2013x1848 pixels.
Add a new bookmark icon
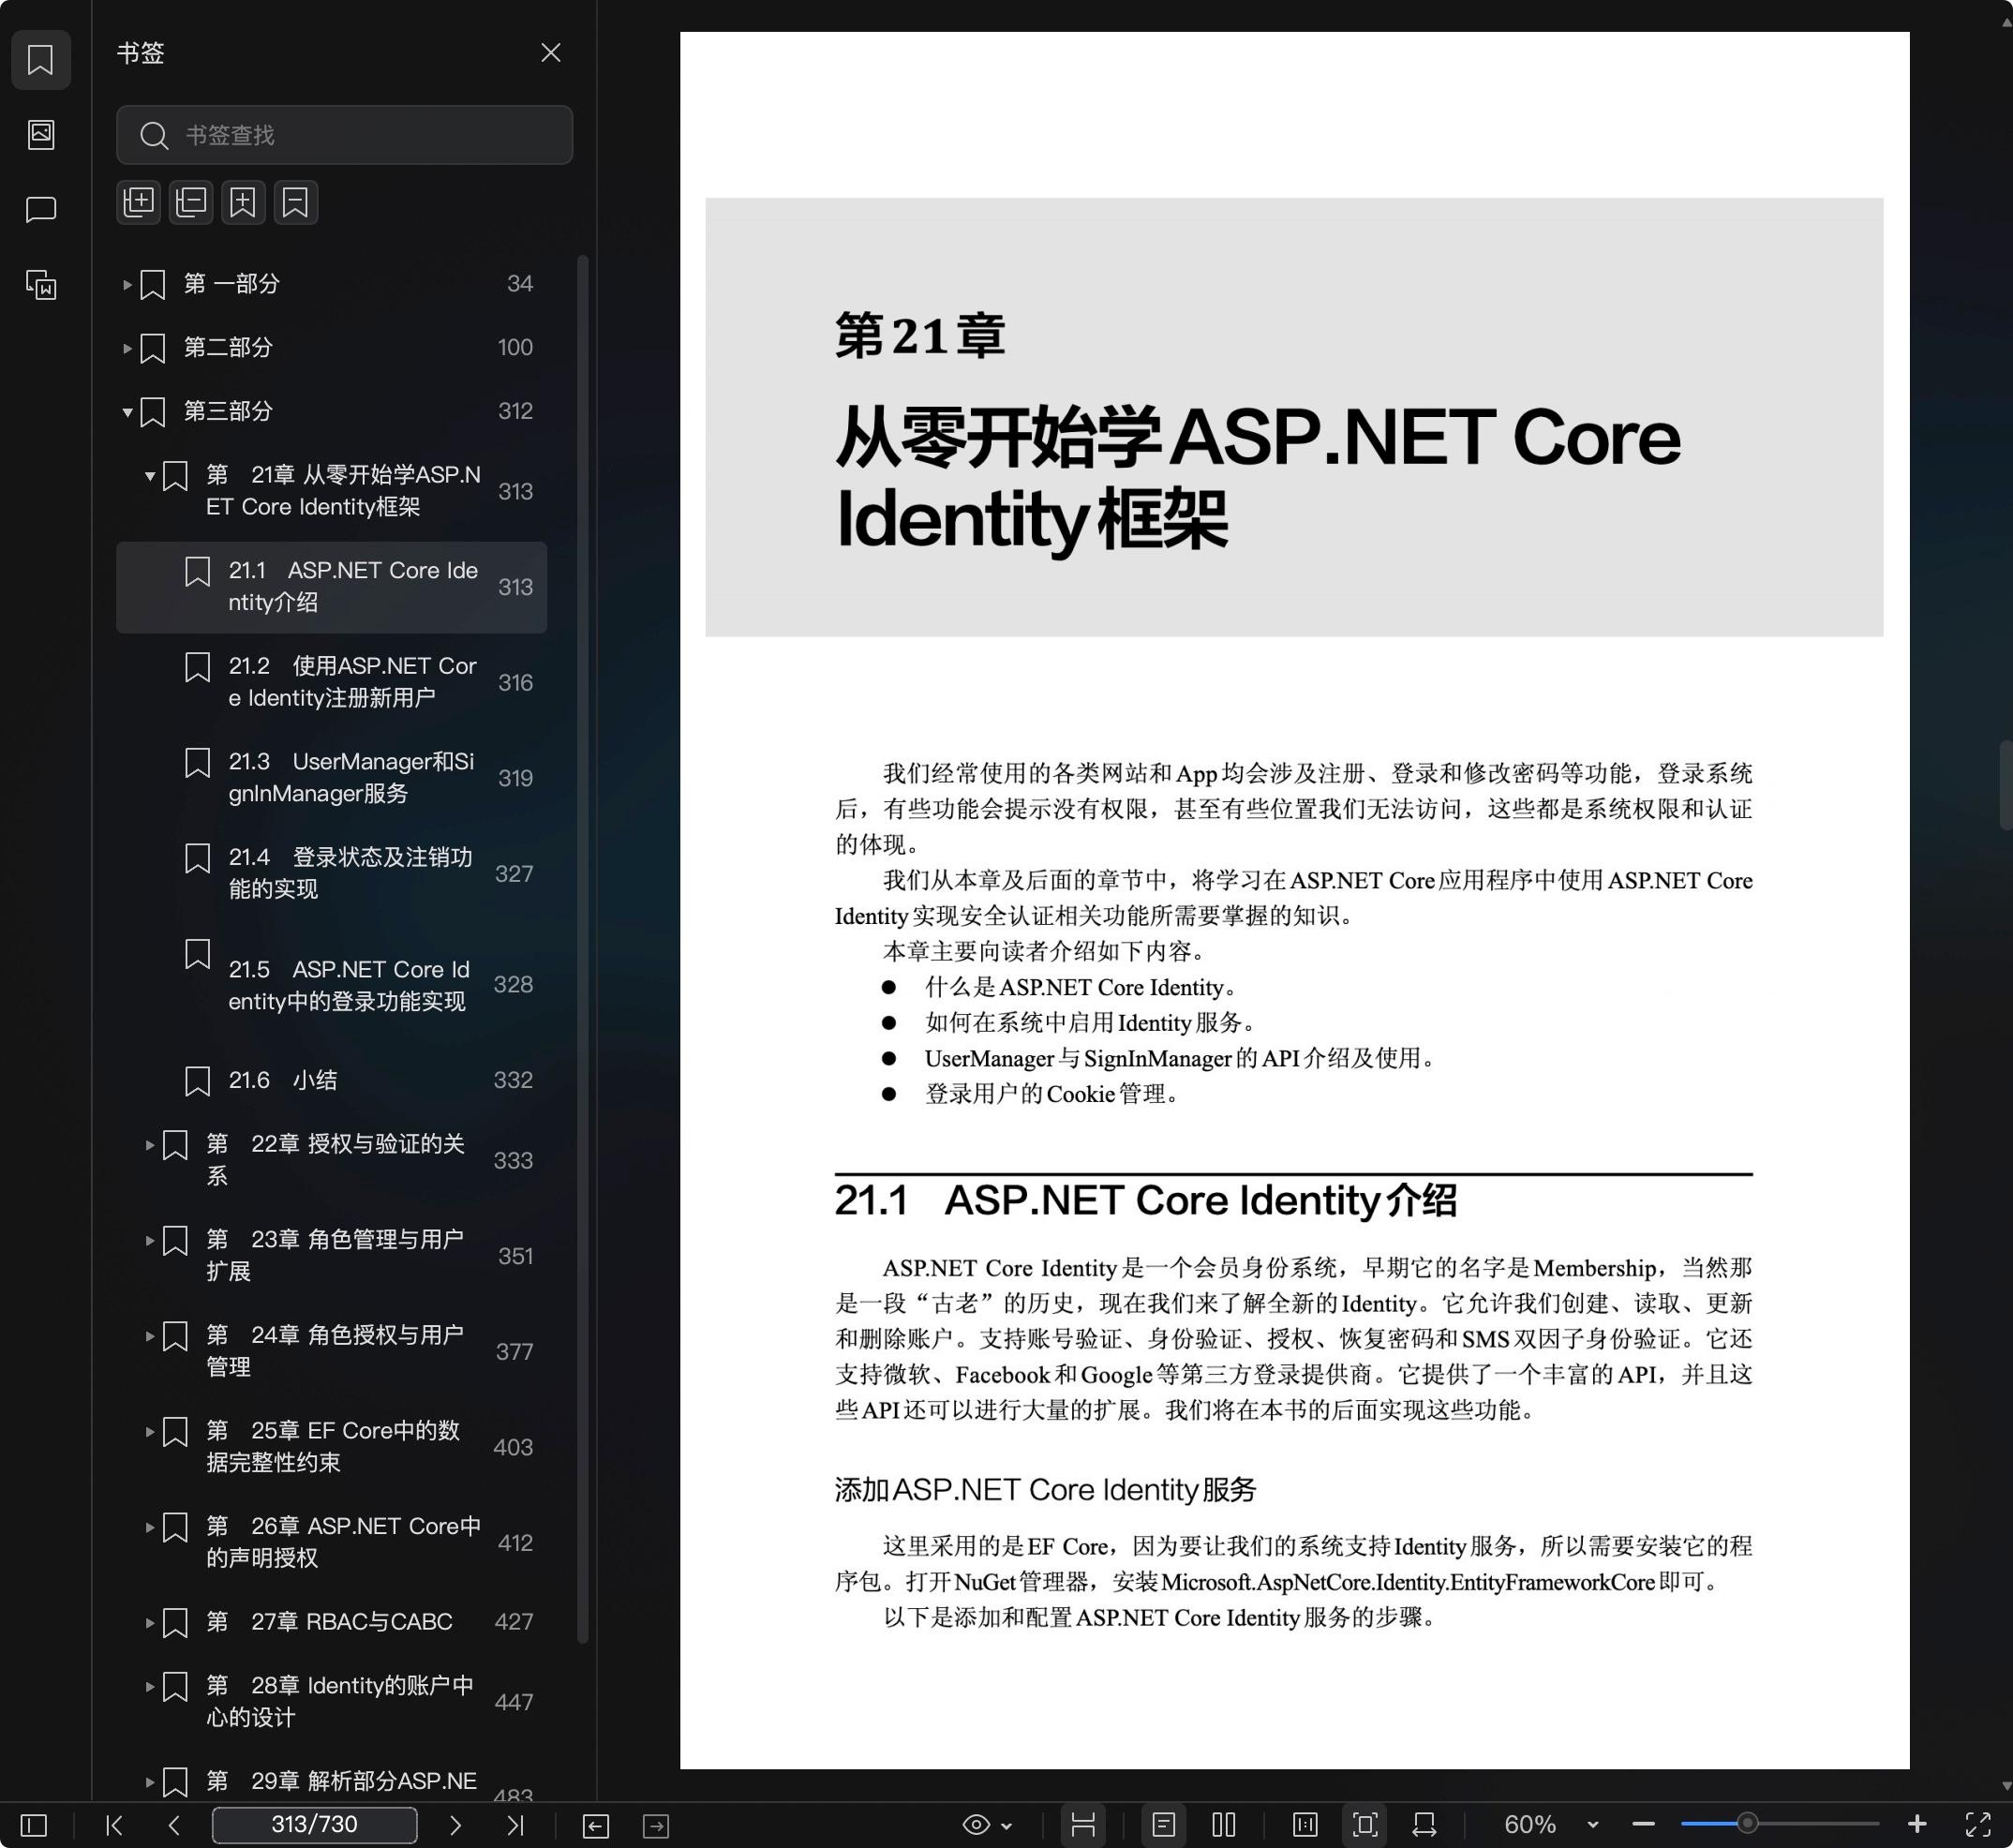pyautogui.click(x=243, y=202)
